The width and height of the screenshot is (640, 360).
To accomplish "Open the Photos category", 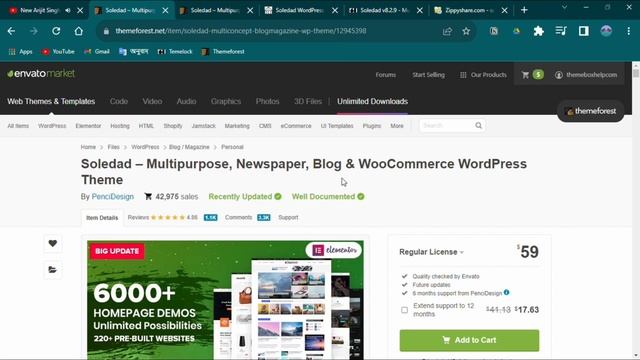I will [267, 102].
